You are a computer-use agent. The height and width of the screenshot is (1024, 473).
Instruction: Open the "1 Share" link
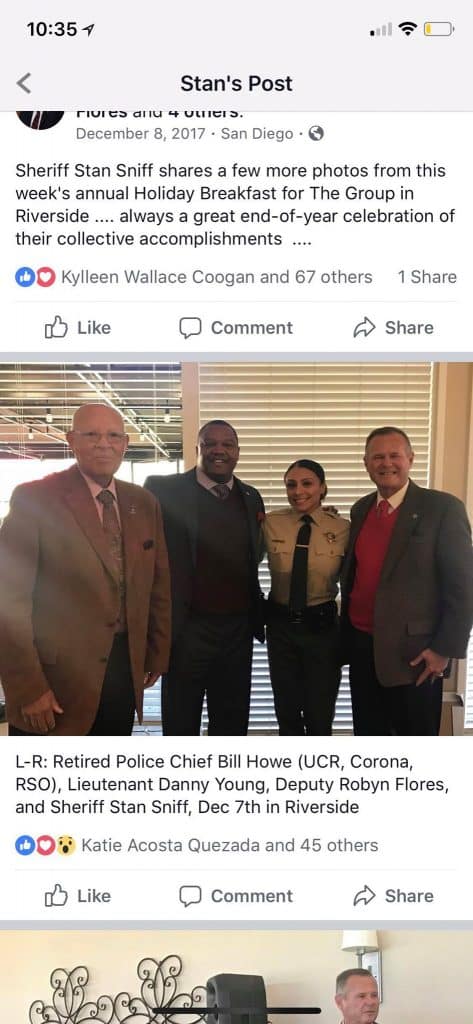coord(427,278)
